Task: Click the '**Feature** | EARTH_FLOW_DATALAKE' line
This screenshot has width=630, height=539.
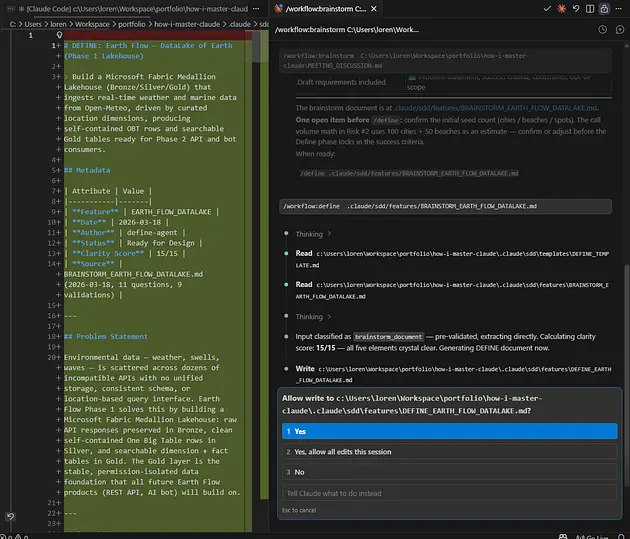Action: point(141,212)
